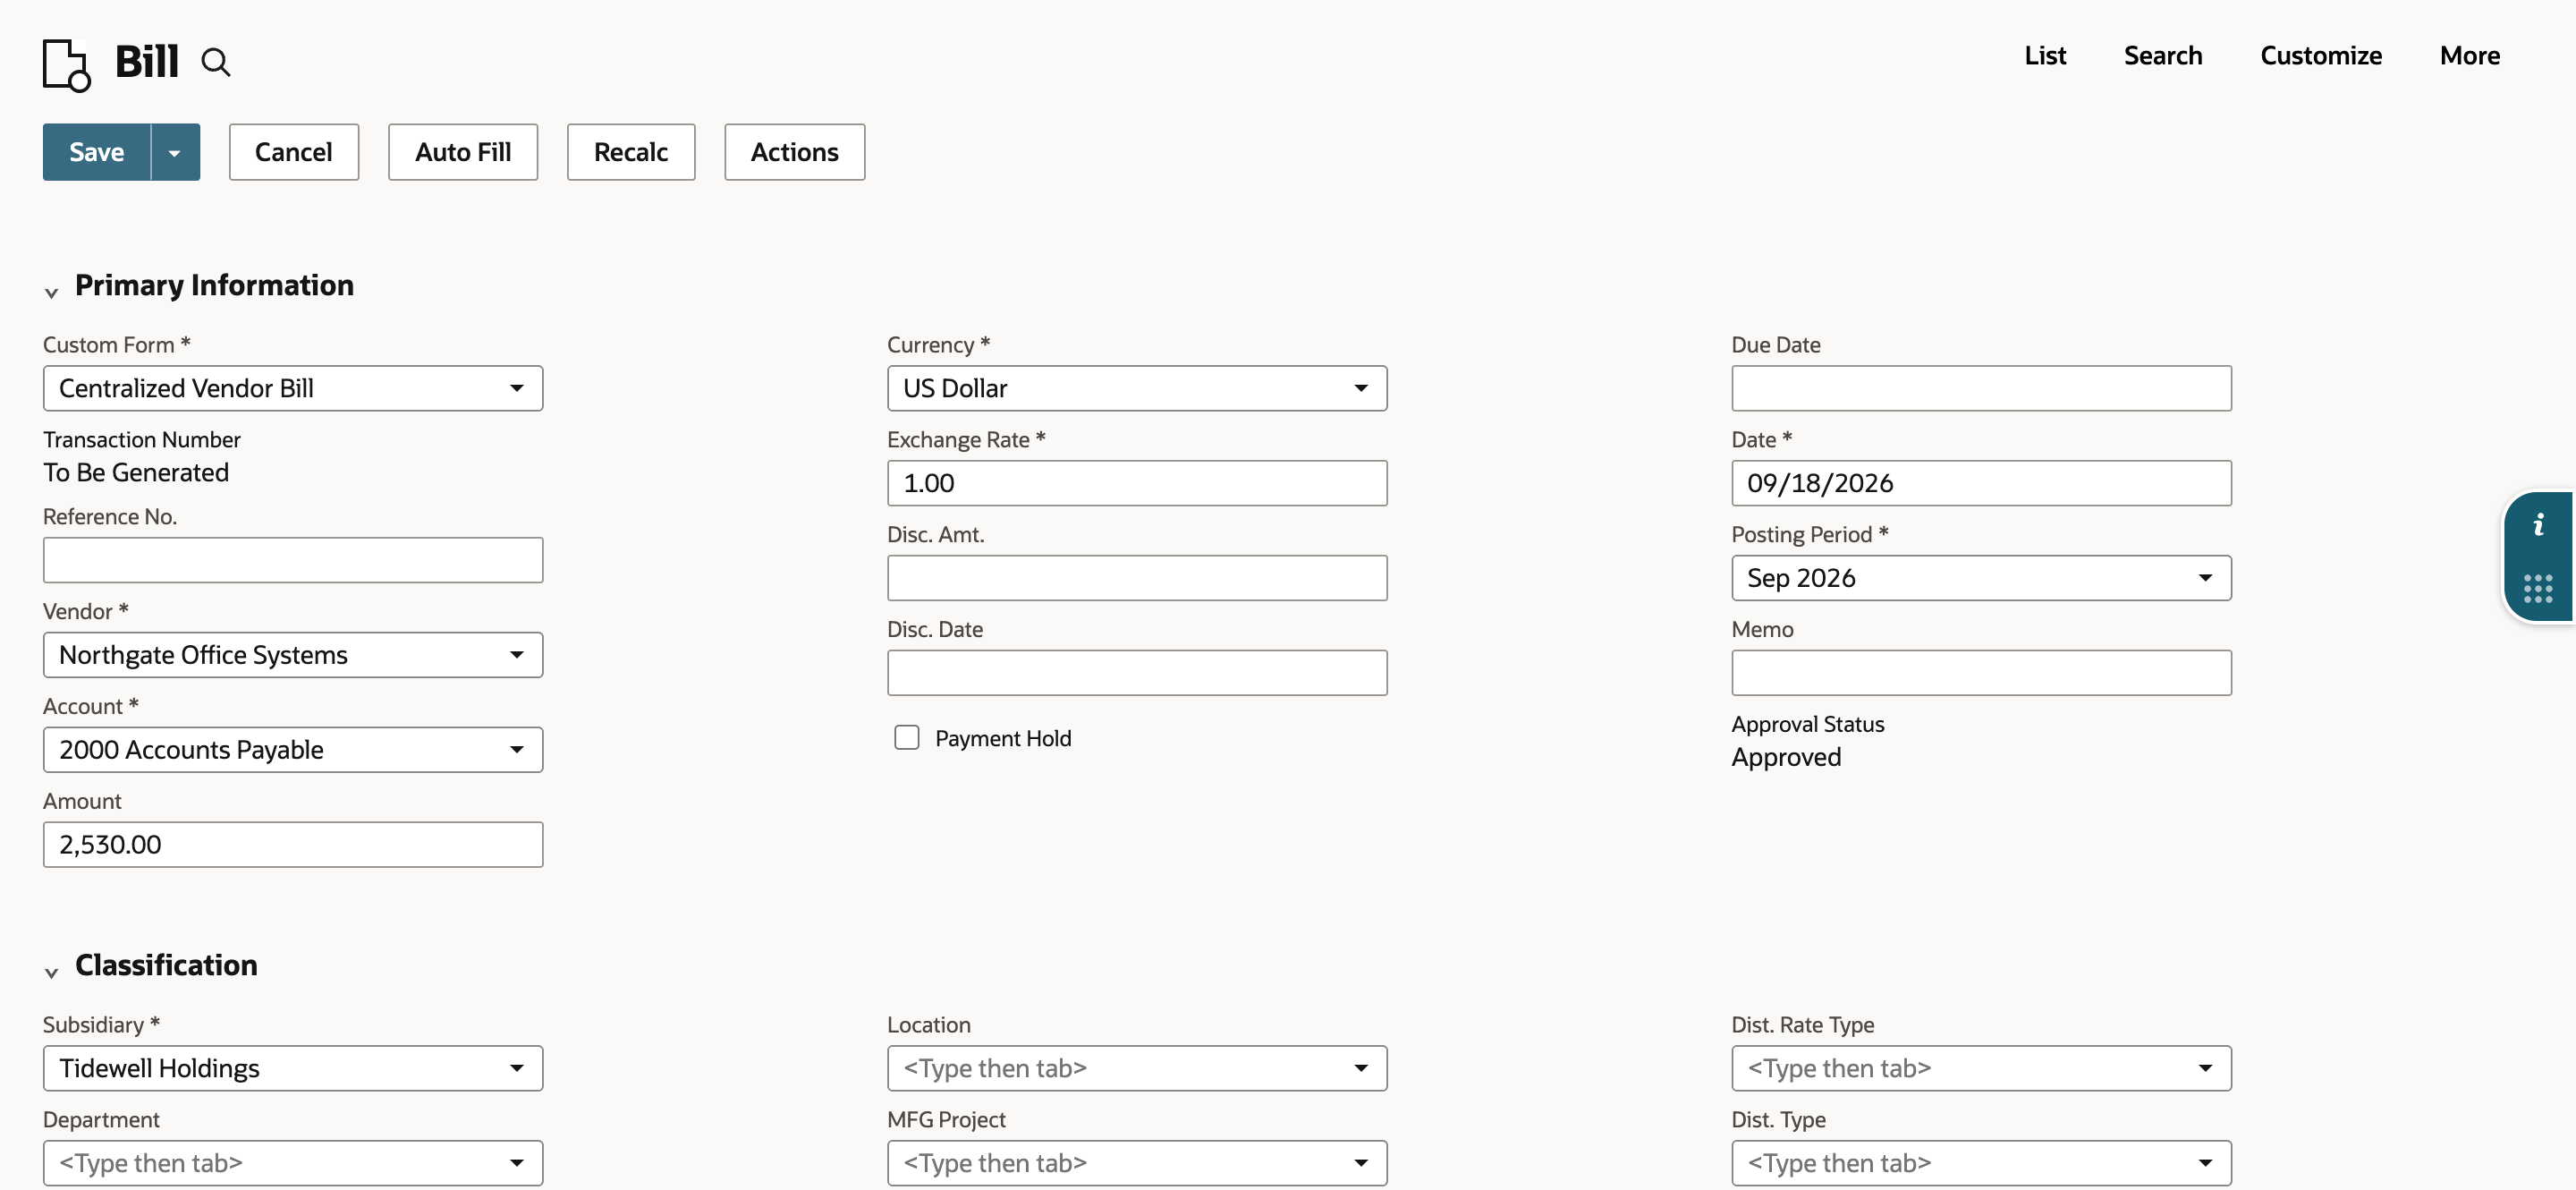This screenshot has height=1190, width=2576.
Task: Open the List menu
Action: point(2045,55)
